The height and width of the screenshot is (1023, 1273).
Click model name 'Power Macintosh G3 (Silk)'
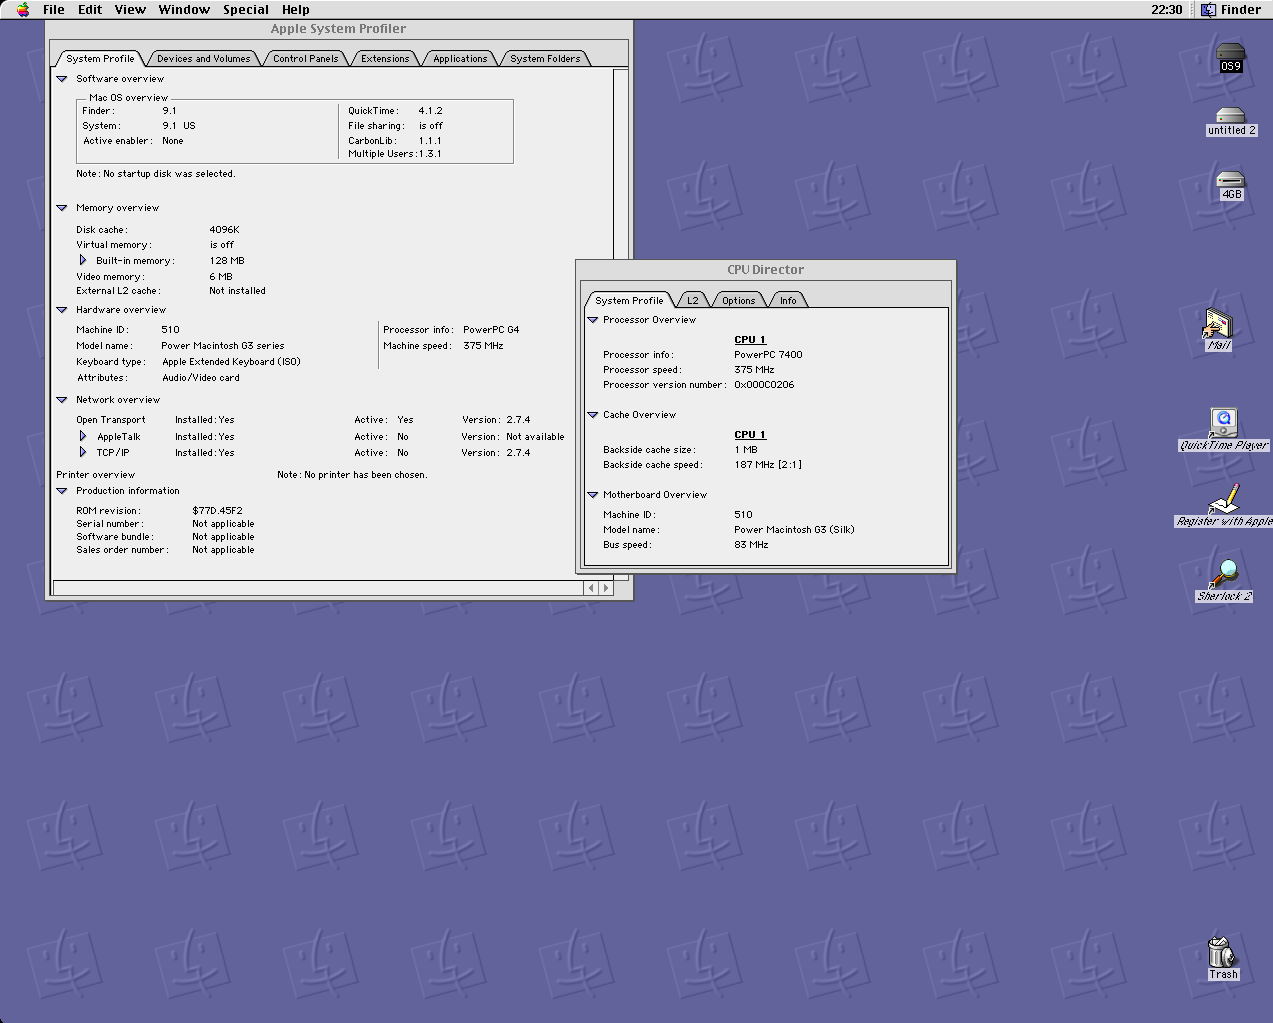794,530
